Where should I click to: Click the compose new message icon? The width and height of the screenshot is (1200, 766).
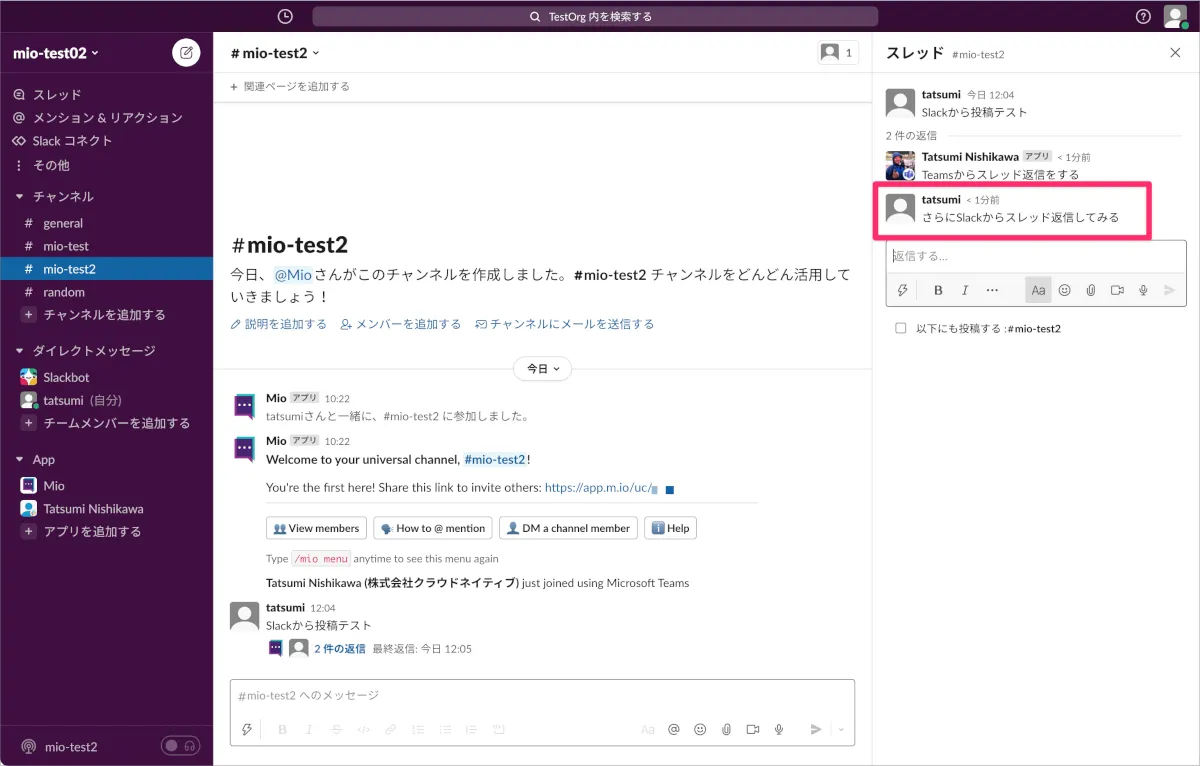pos(186,53)
